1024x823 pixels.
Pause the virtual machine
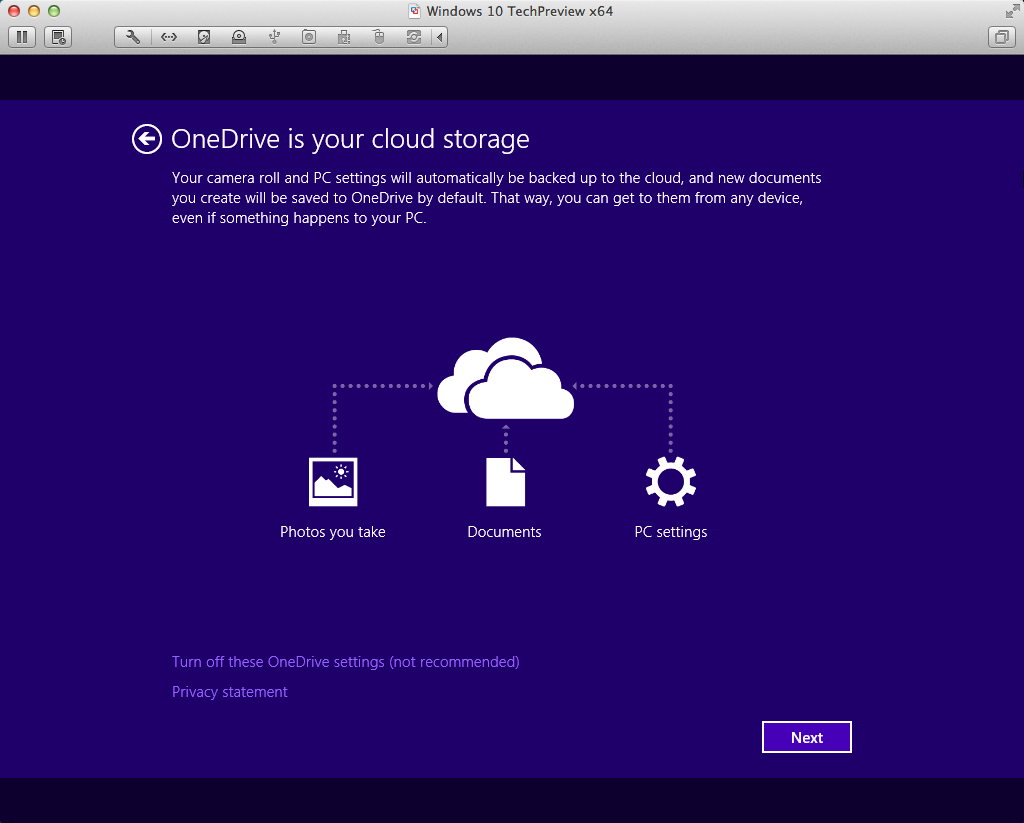22,37
